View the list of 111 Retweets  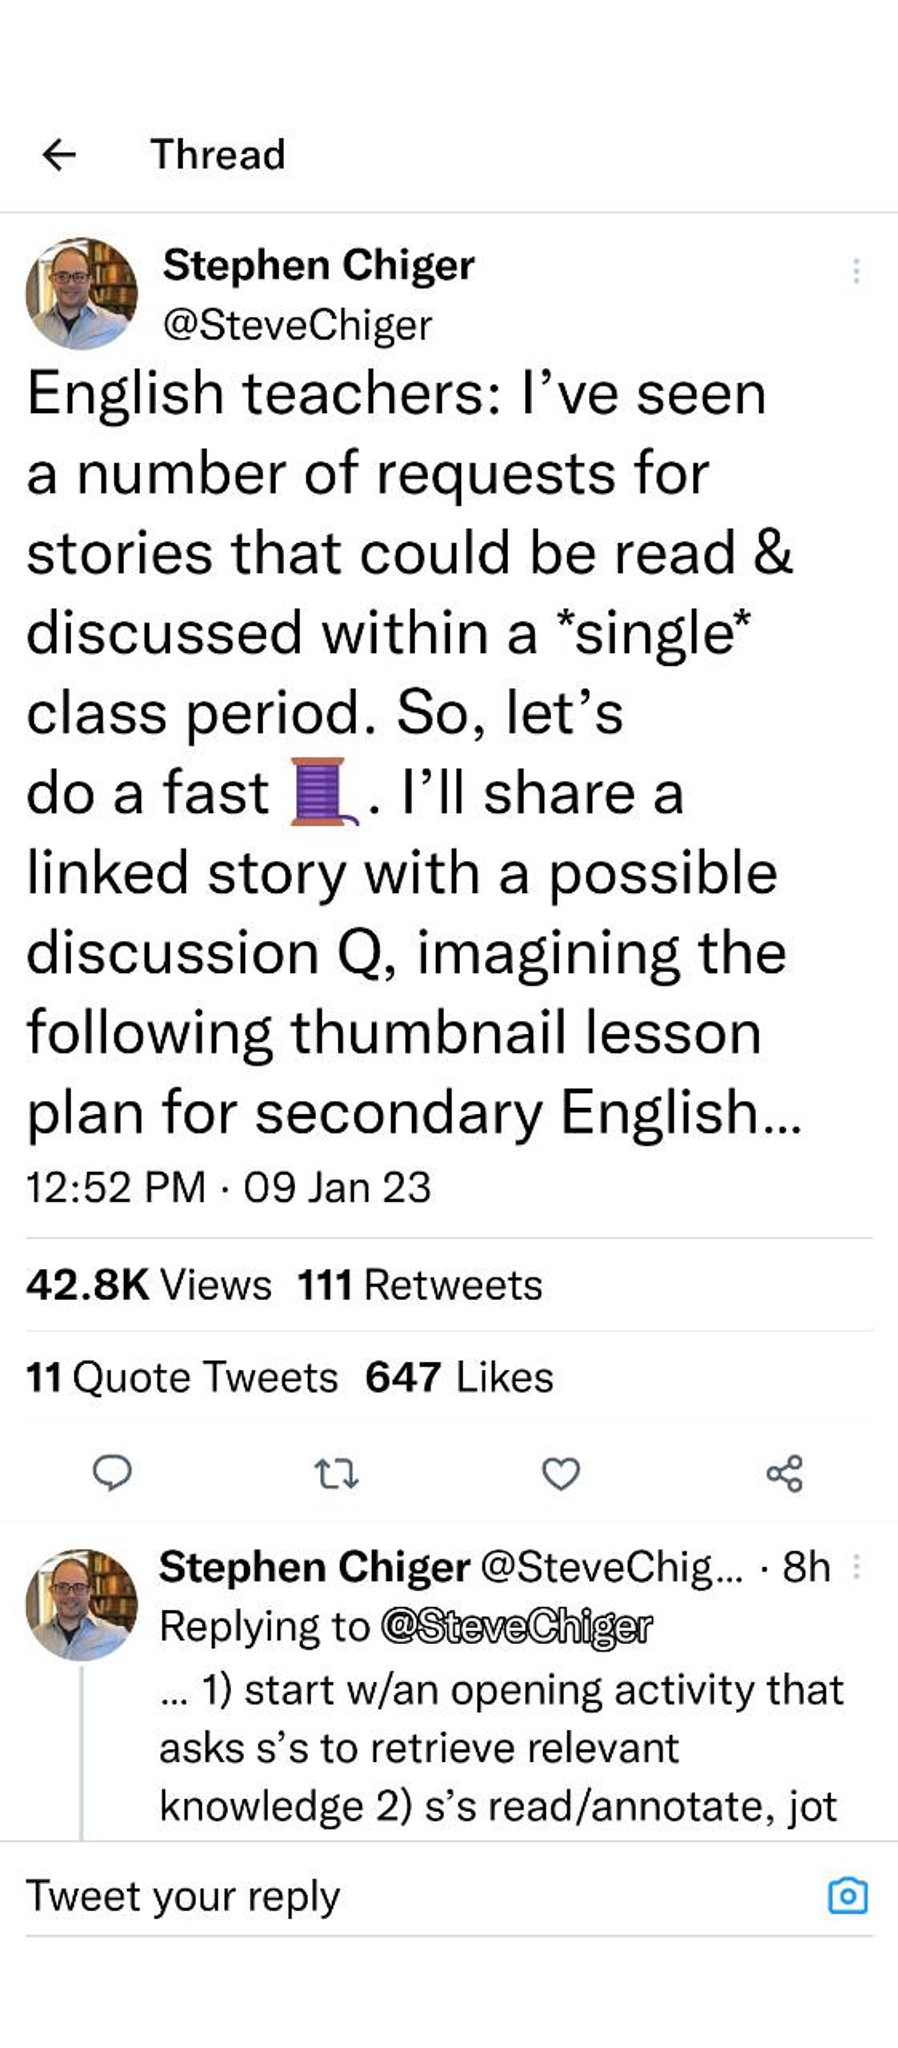click(x=420, y=1285)
